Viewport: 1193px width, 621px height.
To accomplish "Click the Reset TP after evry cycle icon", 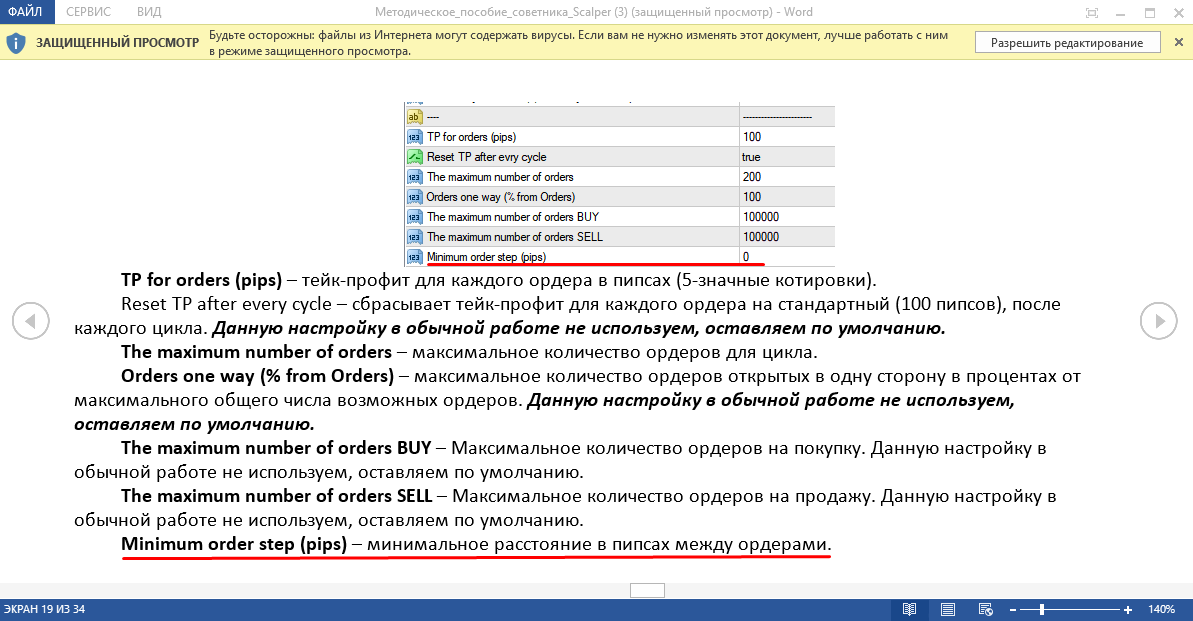I will 414,157.
